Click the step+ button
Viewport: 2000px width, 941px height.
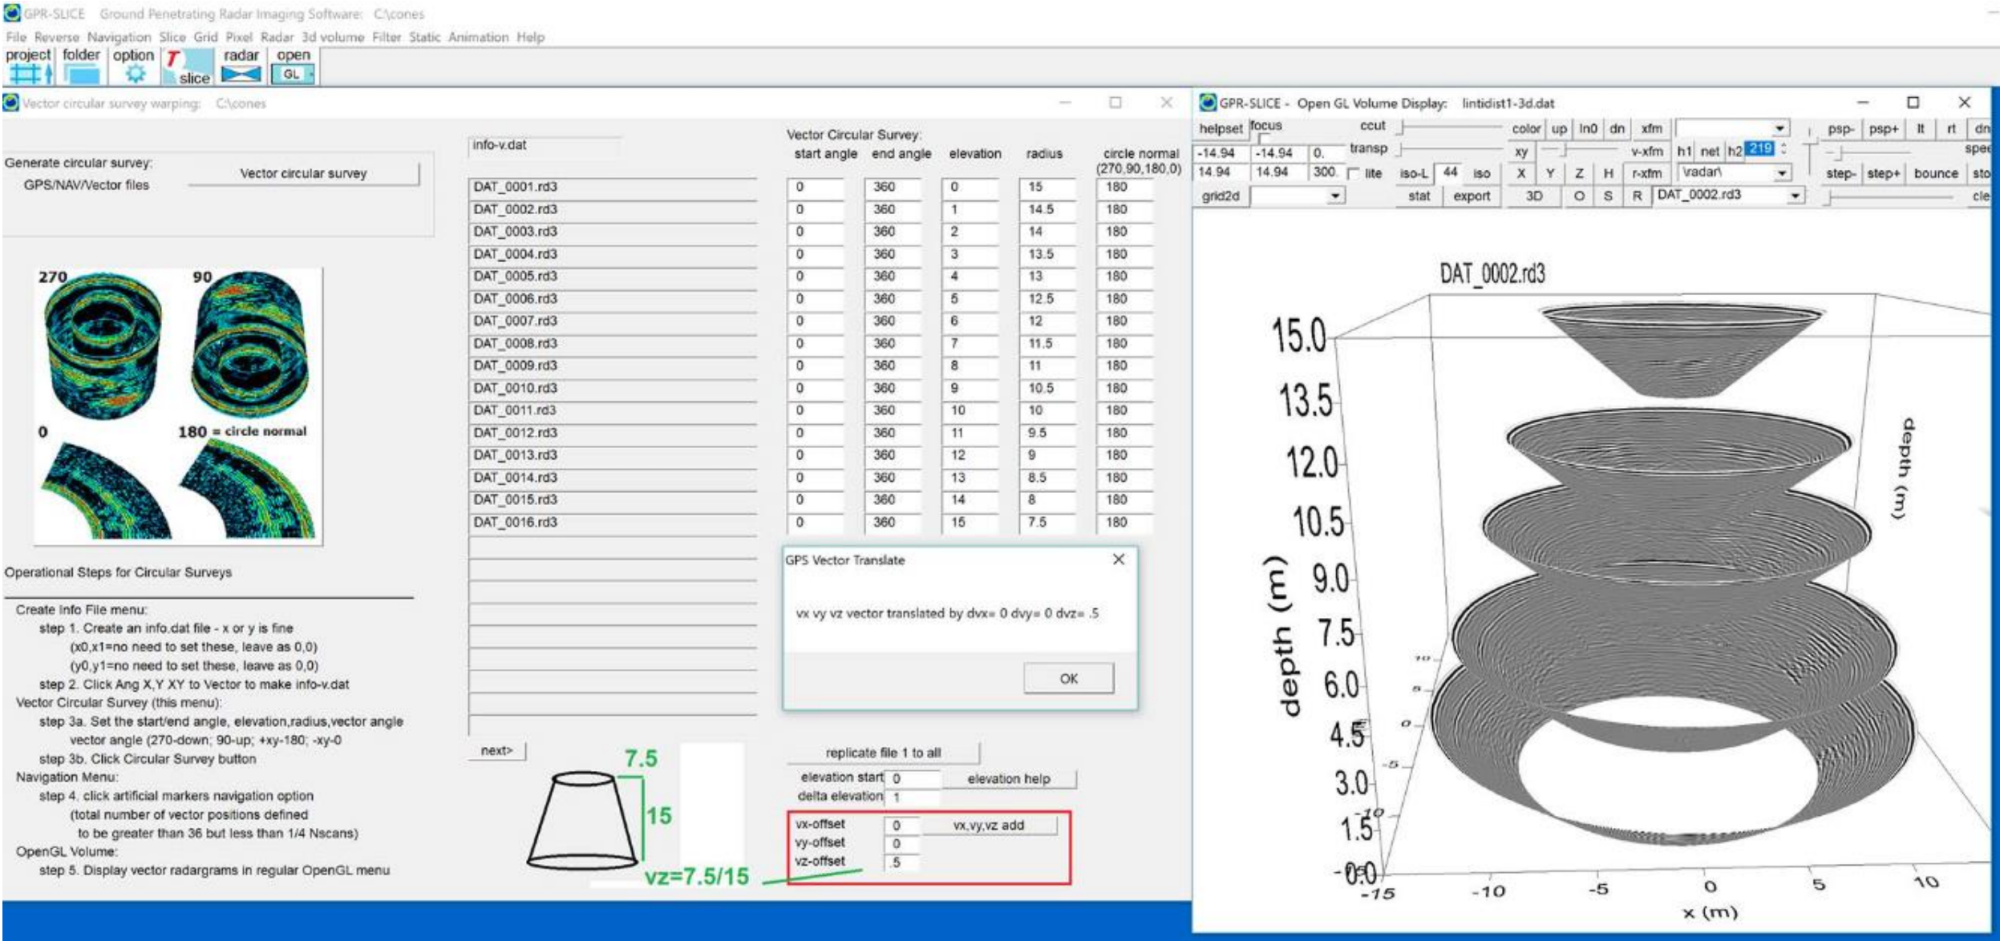coord(1882,173)
